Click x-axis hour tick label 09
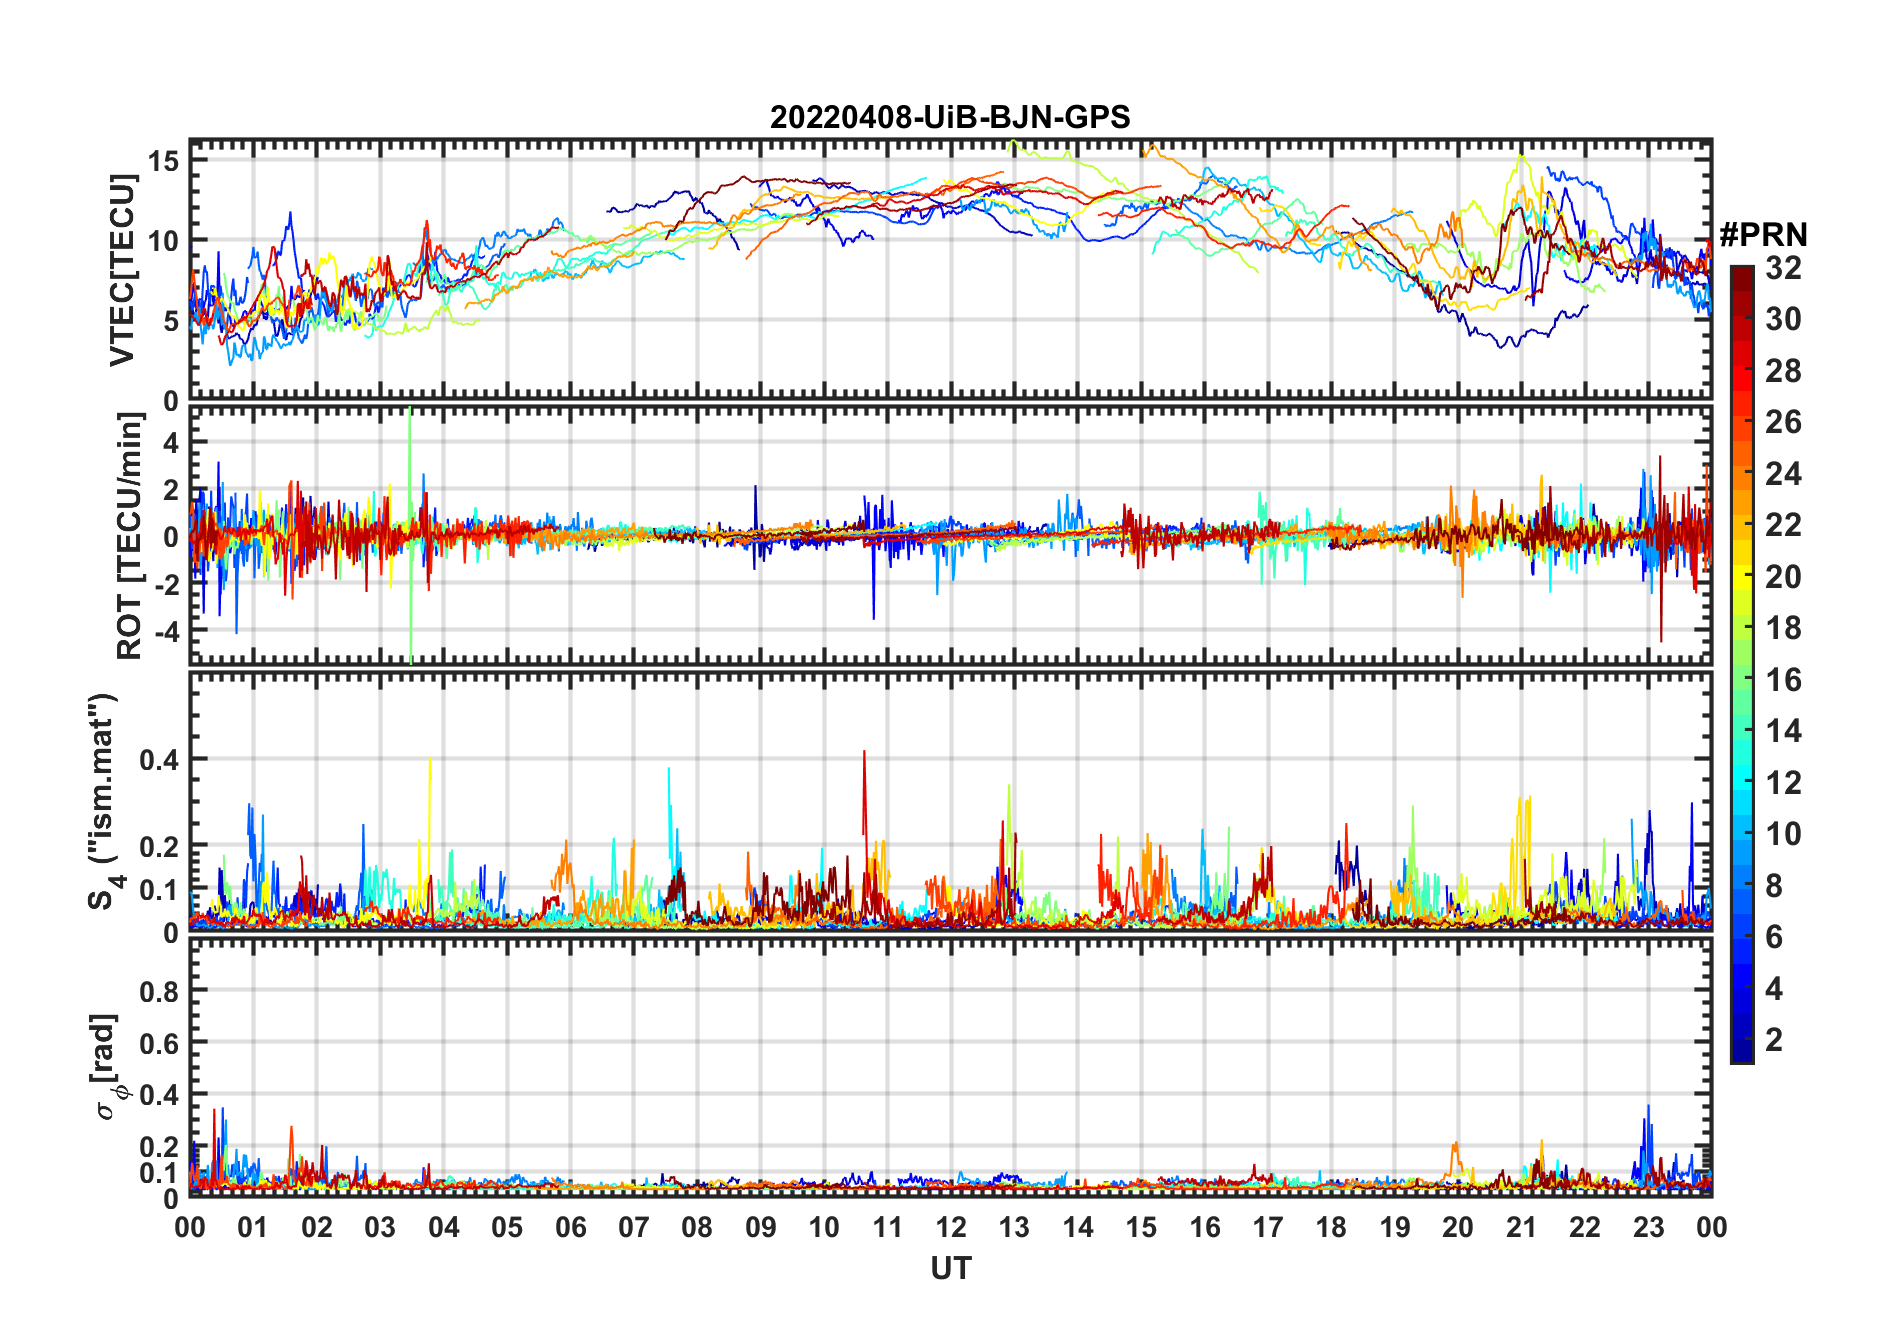Viewport: 1902px width, 1330px height. click(x=761, y=1227)
